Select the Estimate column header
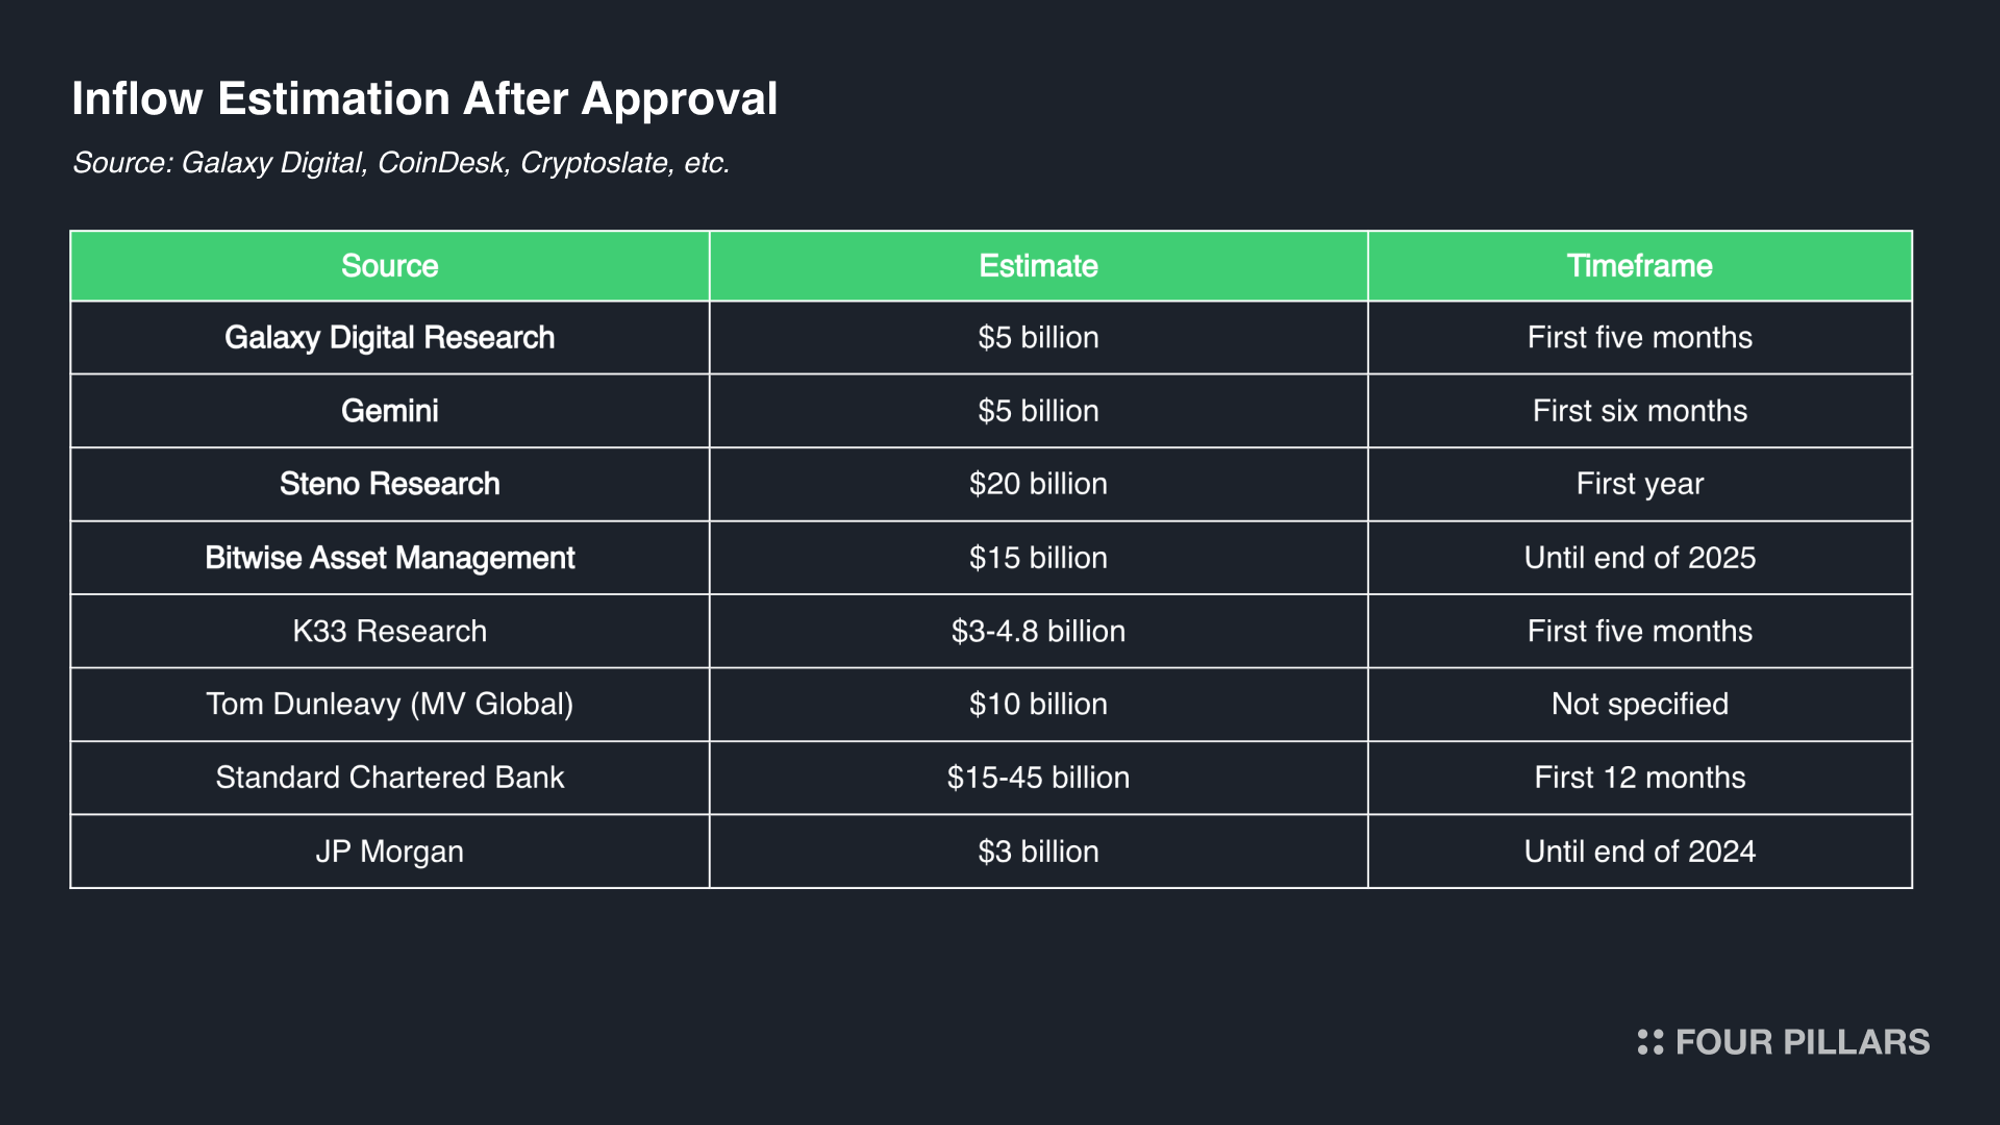Viewport: 2000px width, 1125px height. 1038,266
